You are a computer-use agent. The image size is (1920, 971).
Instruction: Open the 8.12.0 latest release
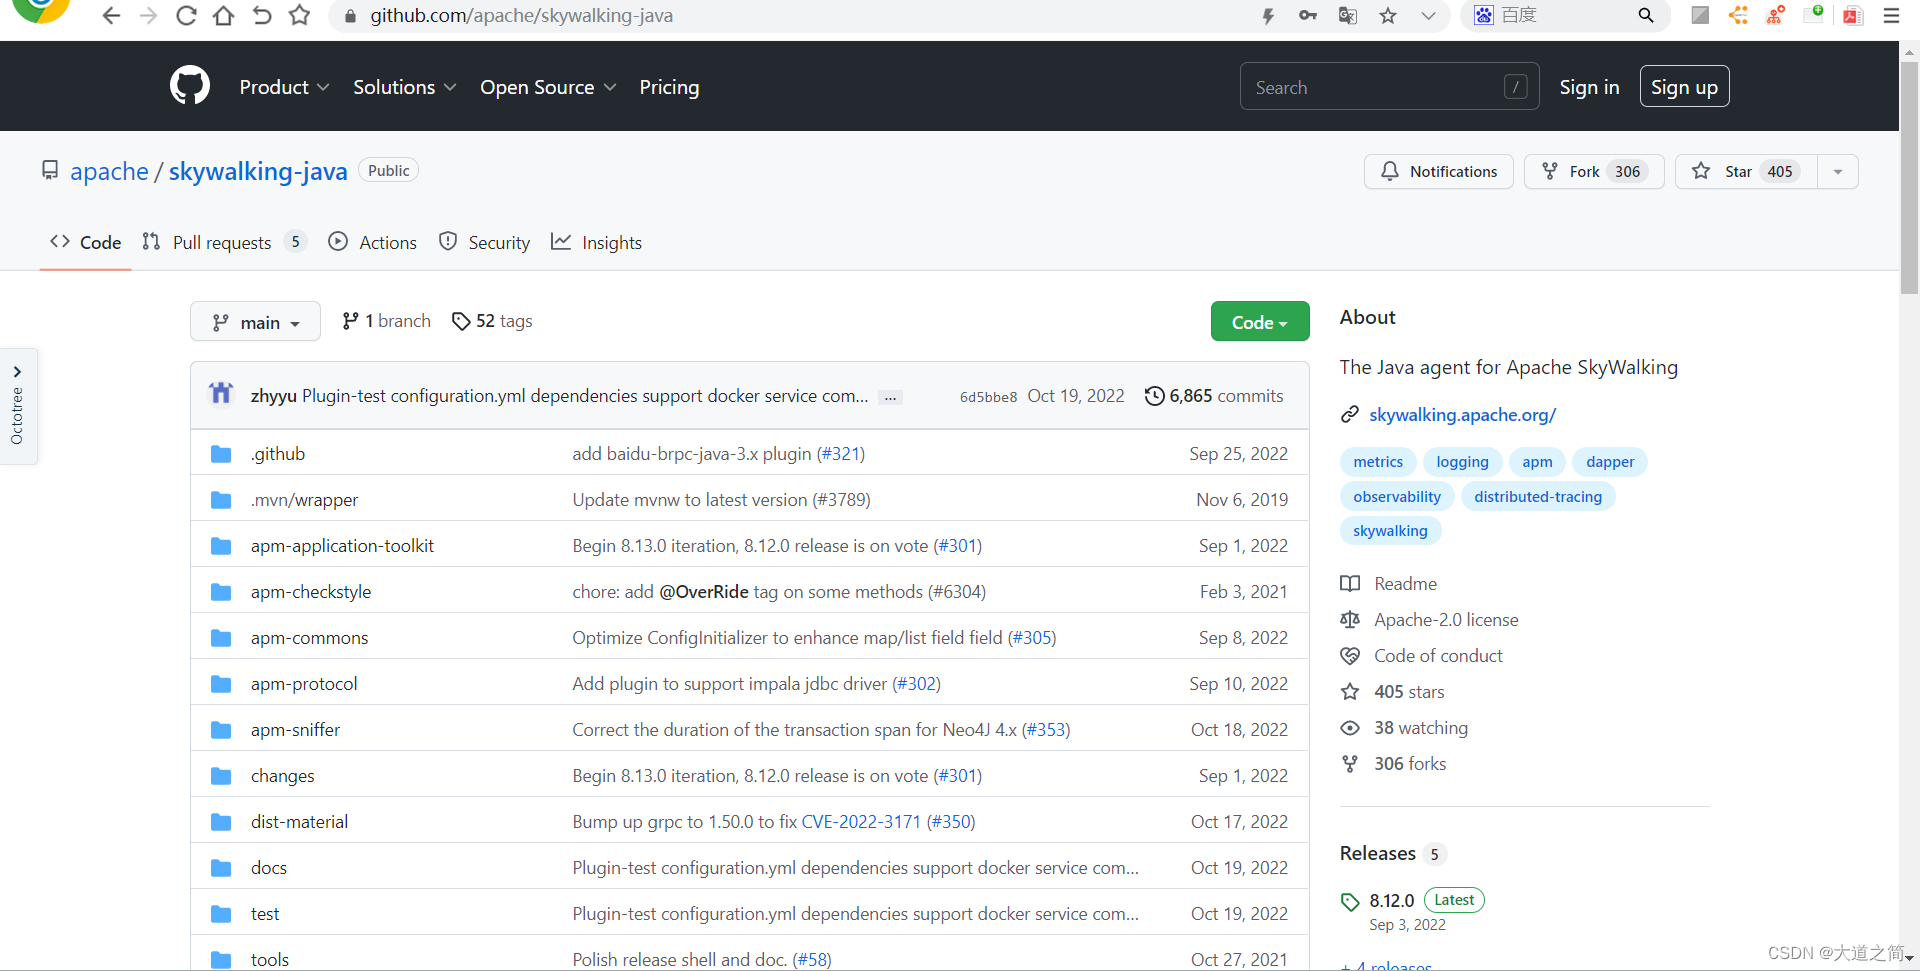1391,901
